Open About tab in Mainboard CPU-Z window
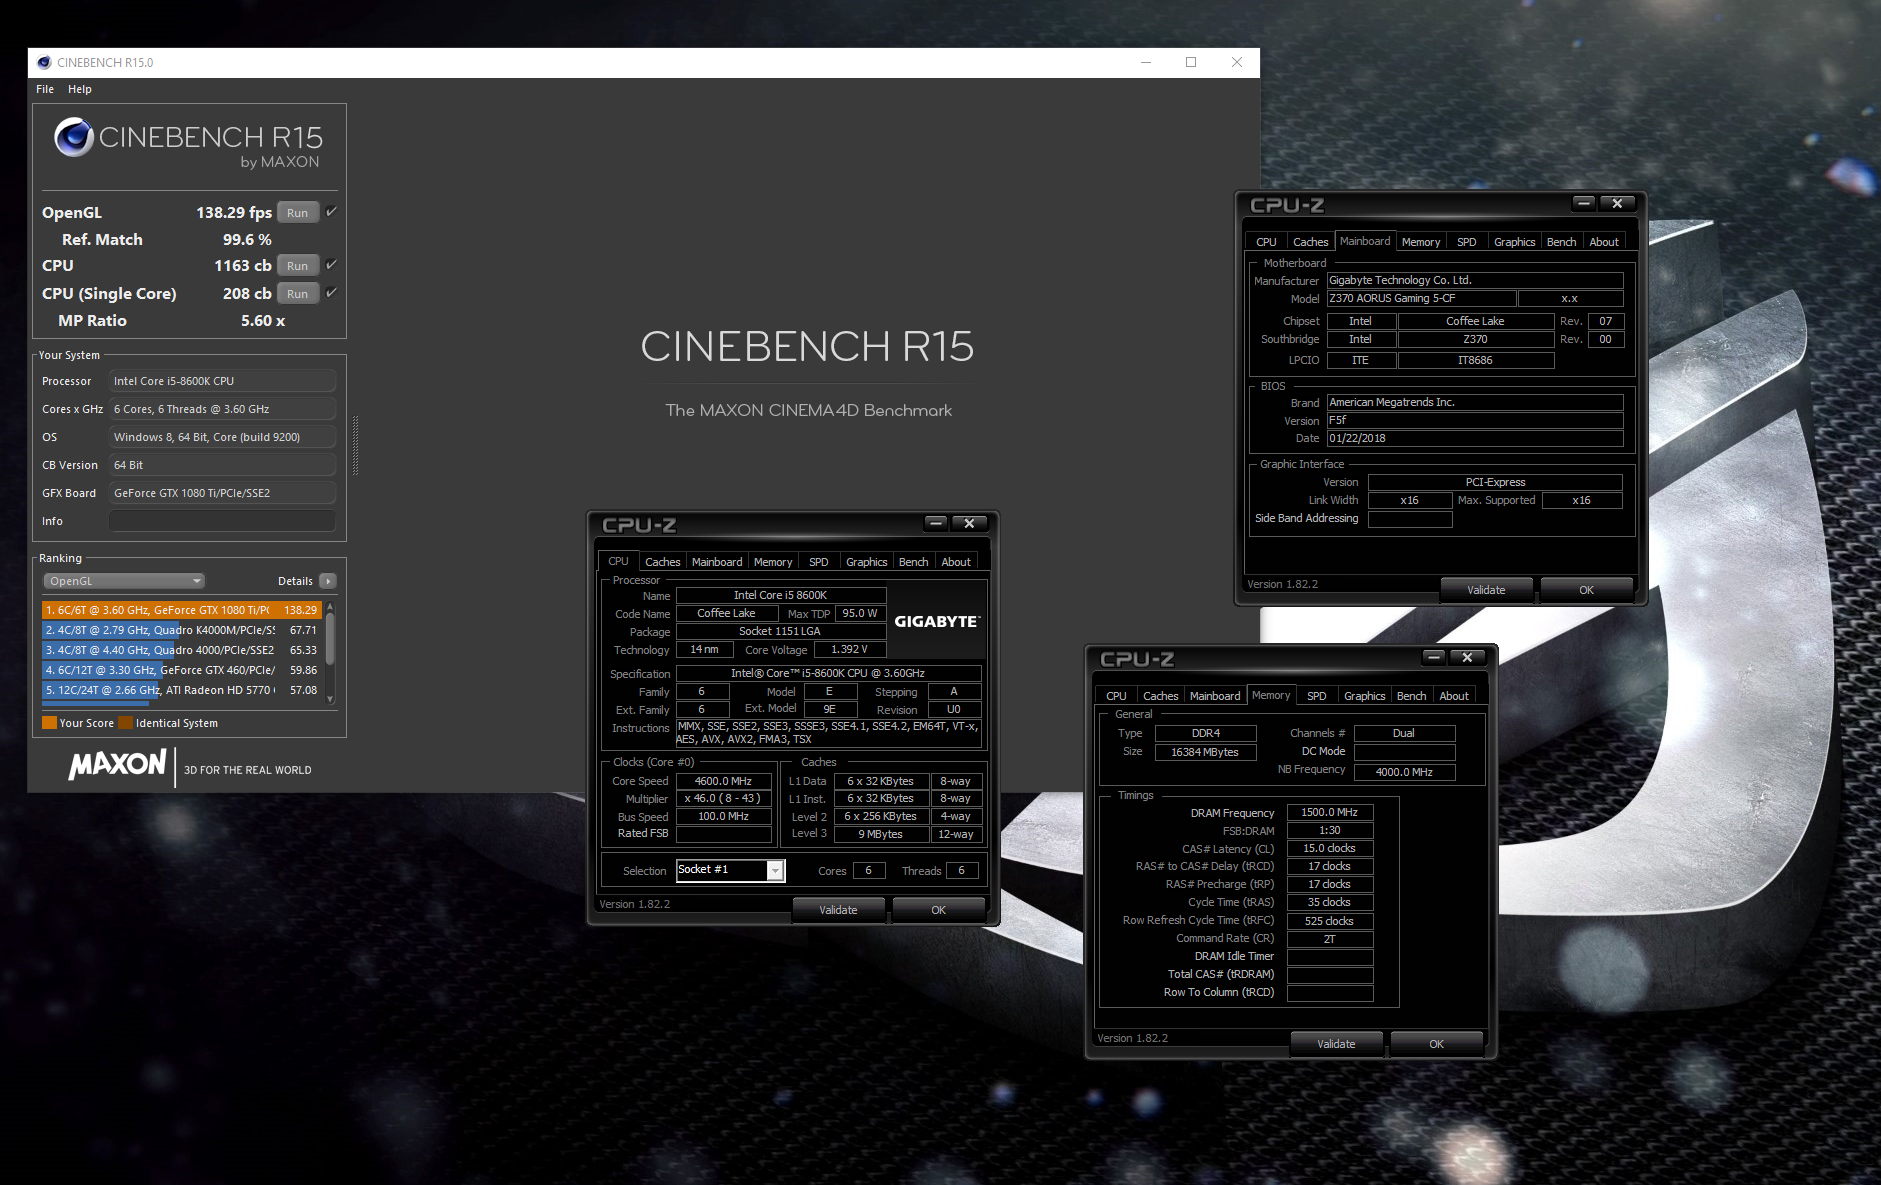 [x=1604, y=242]
